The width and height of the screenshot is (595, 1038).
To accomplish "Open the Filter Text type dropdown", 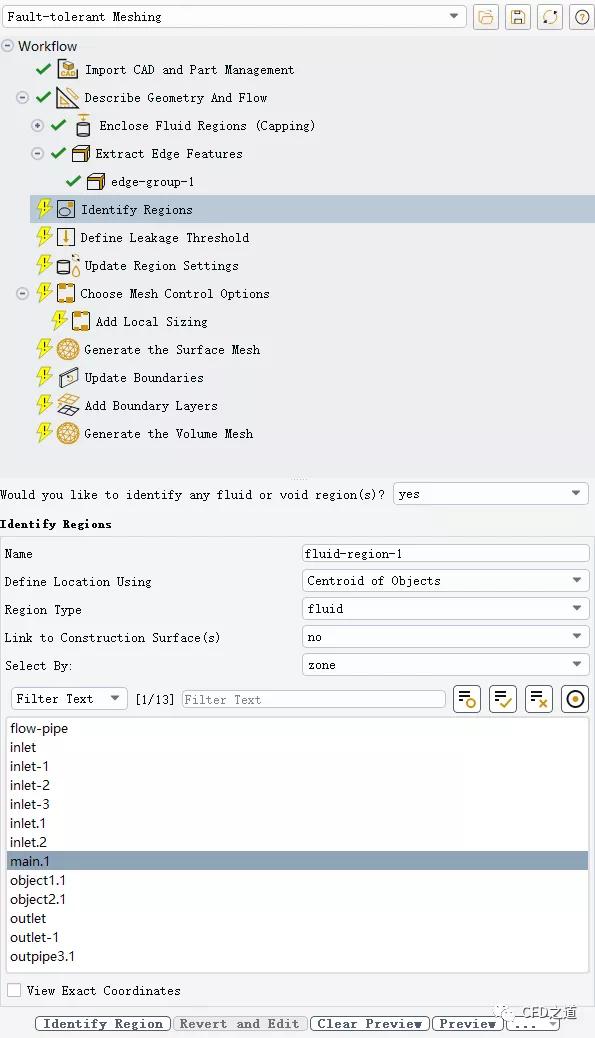I will coord(69,698).
